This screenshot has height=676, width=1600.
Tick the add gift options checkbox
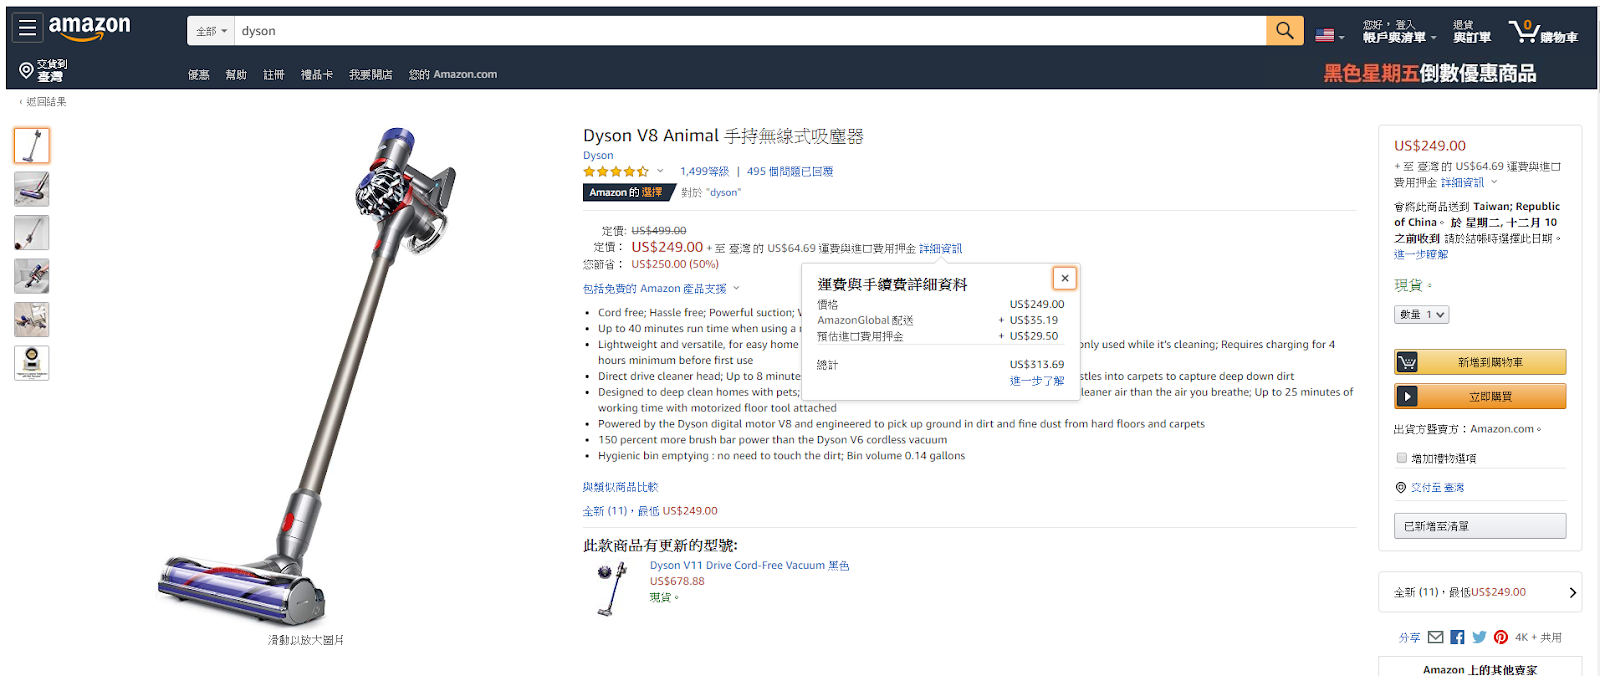pos(1401,458)
